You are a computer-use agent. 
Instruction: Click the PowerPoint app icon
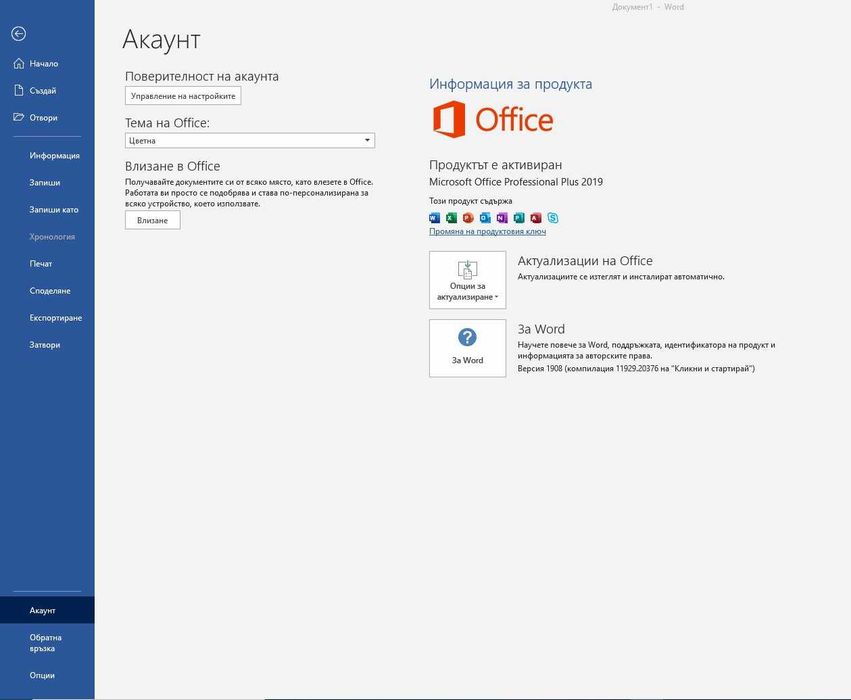tap(468, 218)
